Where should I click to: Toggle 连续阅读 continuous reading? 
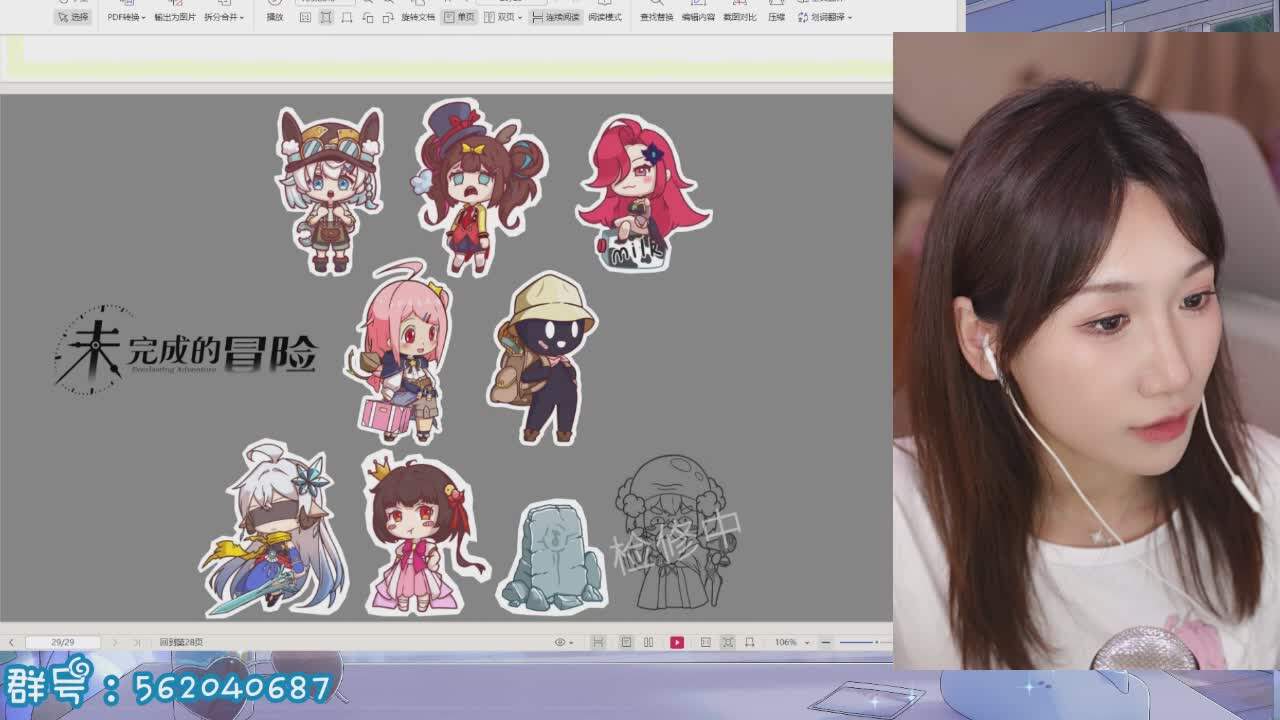tap(555, 17)
